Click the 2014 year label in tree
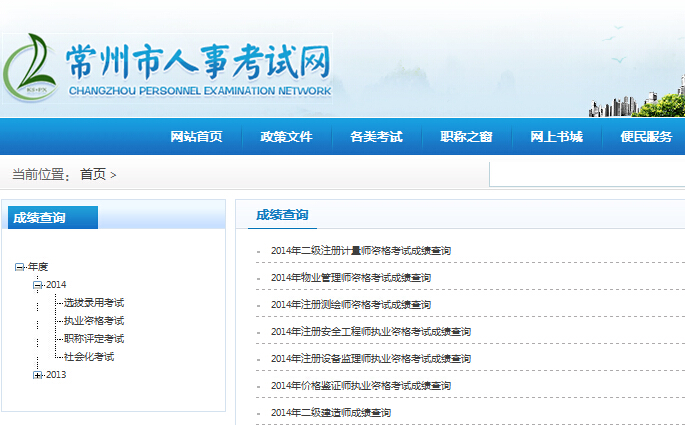This screenshot has height=425, width=685. pos(56,285)
